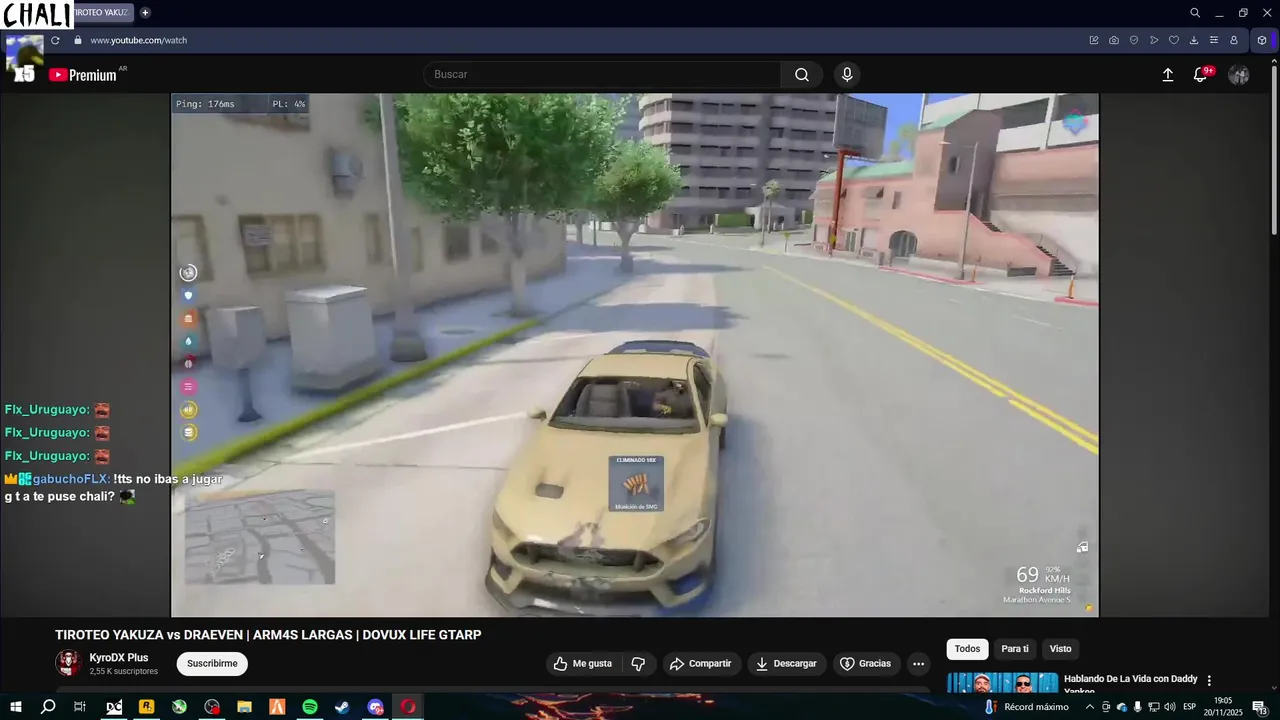Image resolution: width=1280 pixels, height=720 pixels.
Task: Open the clock showing 19:05
Action: (x=1223, y=707)
